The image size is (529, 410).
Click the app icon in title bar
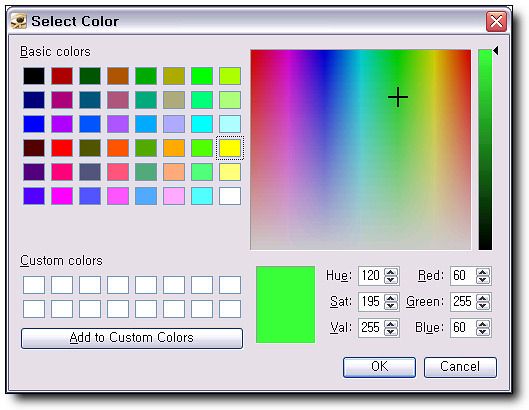pyautogui.click(x=18, y=21)
